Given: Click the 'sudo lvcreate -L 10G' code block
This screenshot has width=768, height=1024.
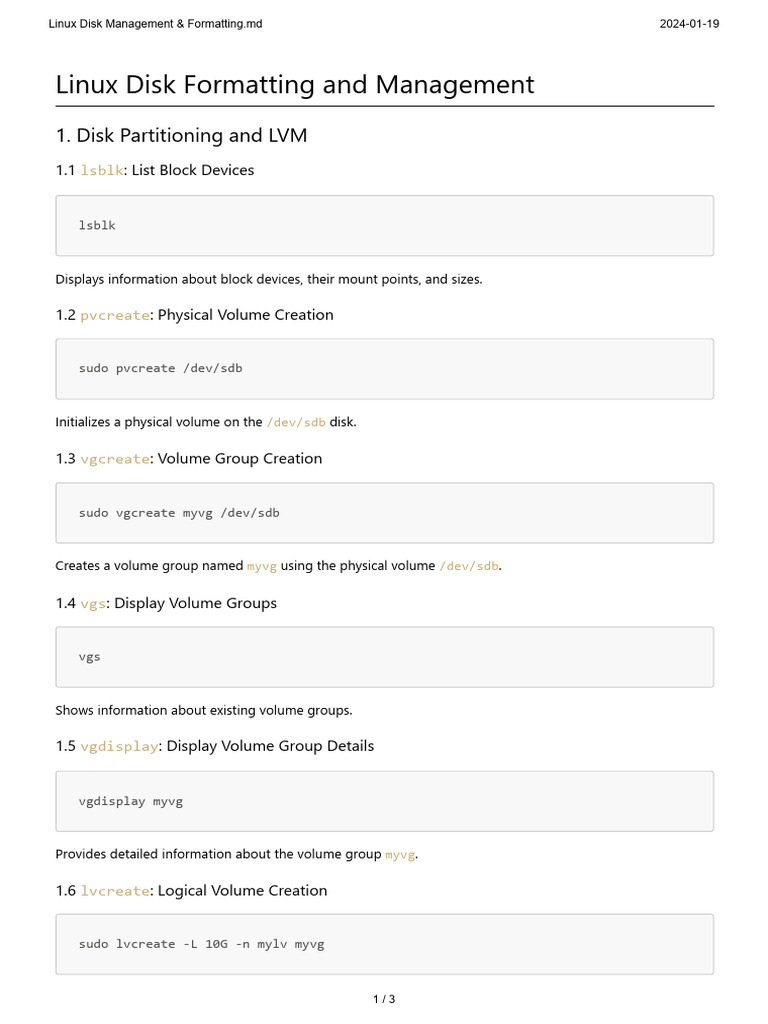Looking at the screenshot, I should [x=384, y=944].
